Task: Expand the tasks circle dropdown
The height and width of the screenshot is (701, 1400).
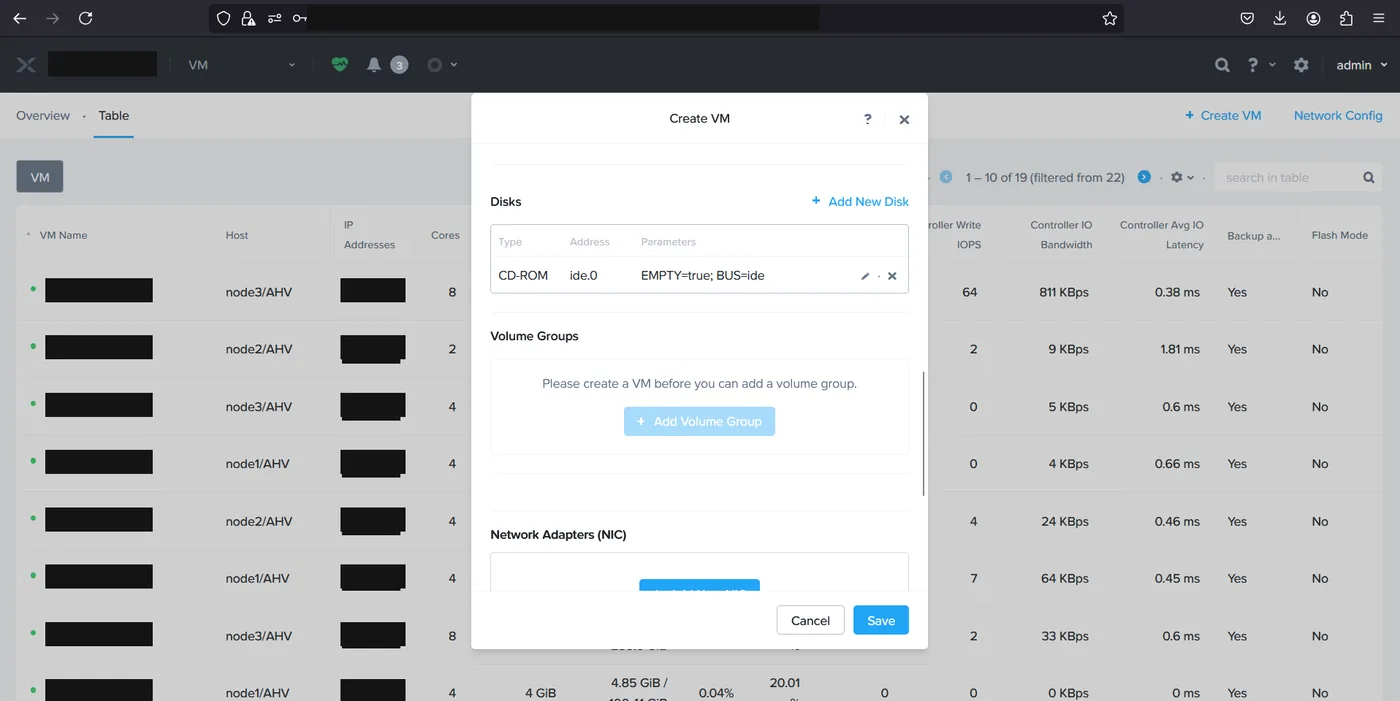Action: [x=442, y=65]
